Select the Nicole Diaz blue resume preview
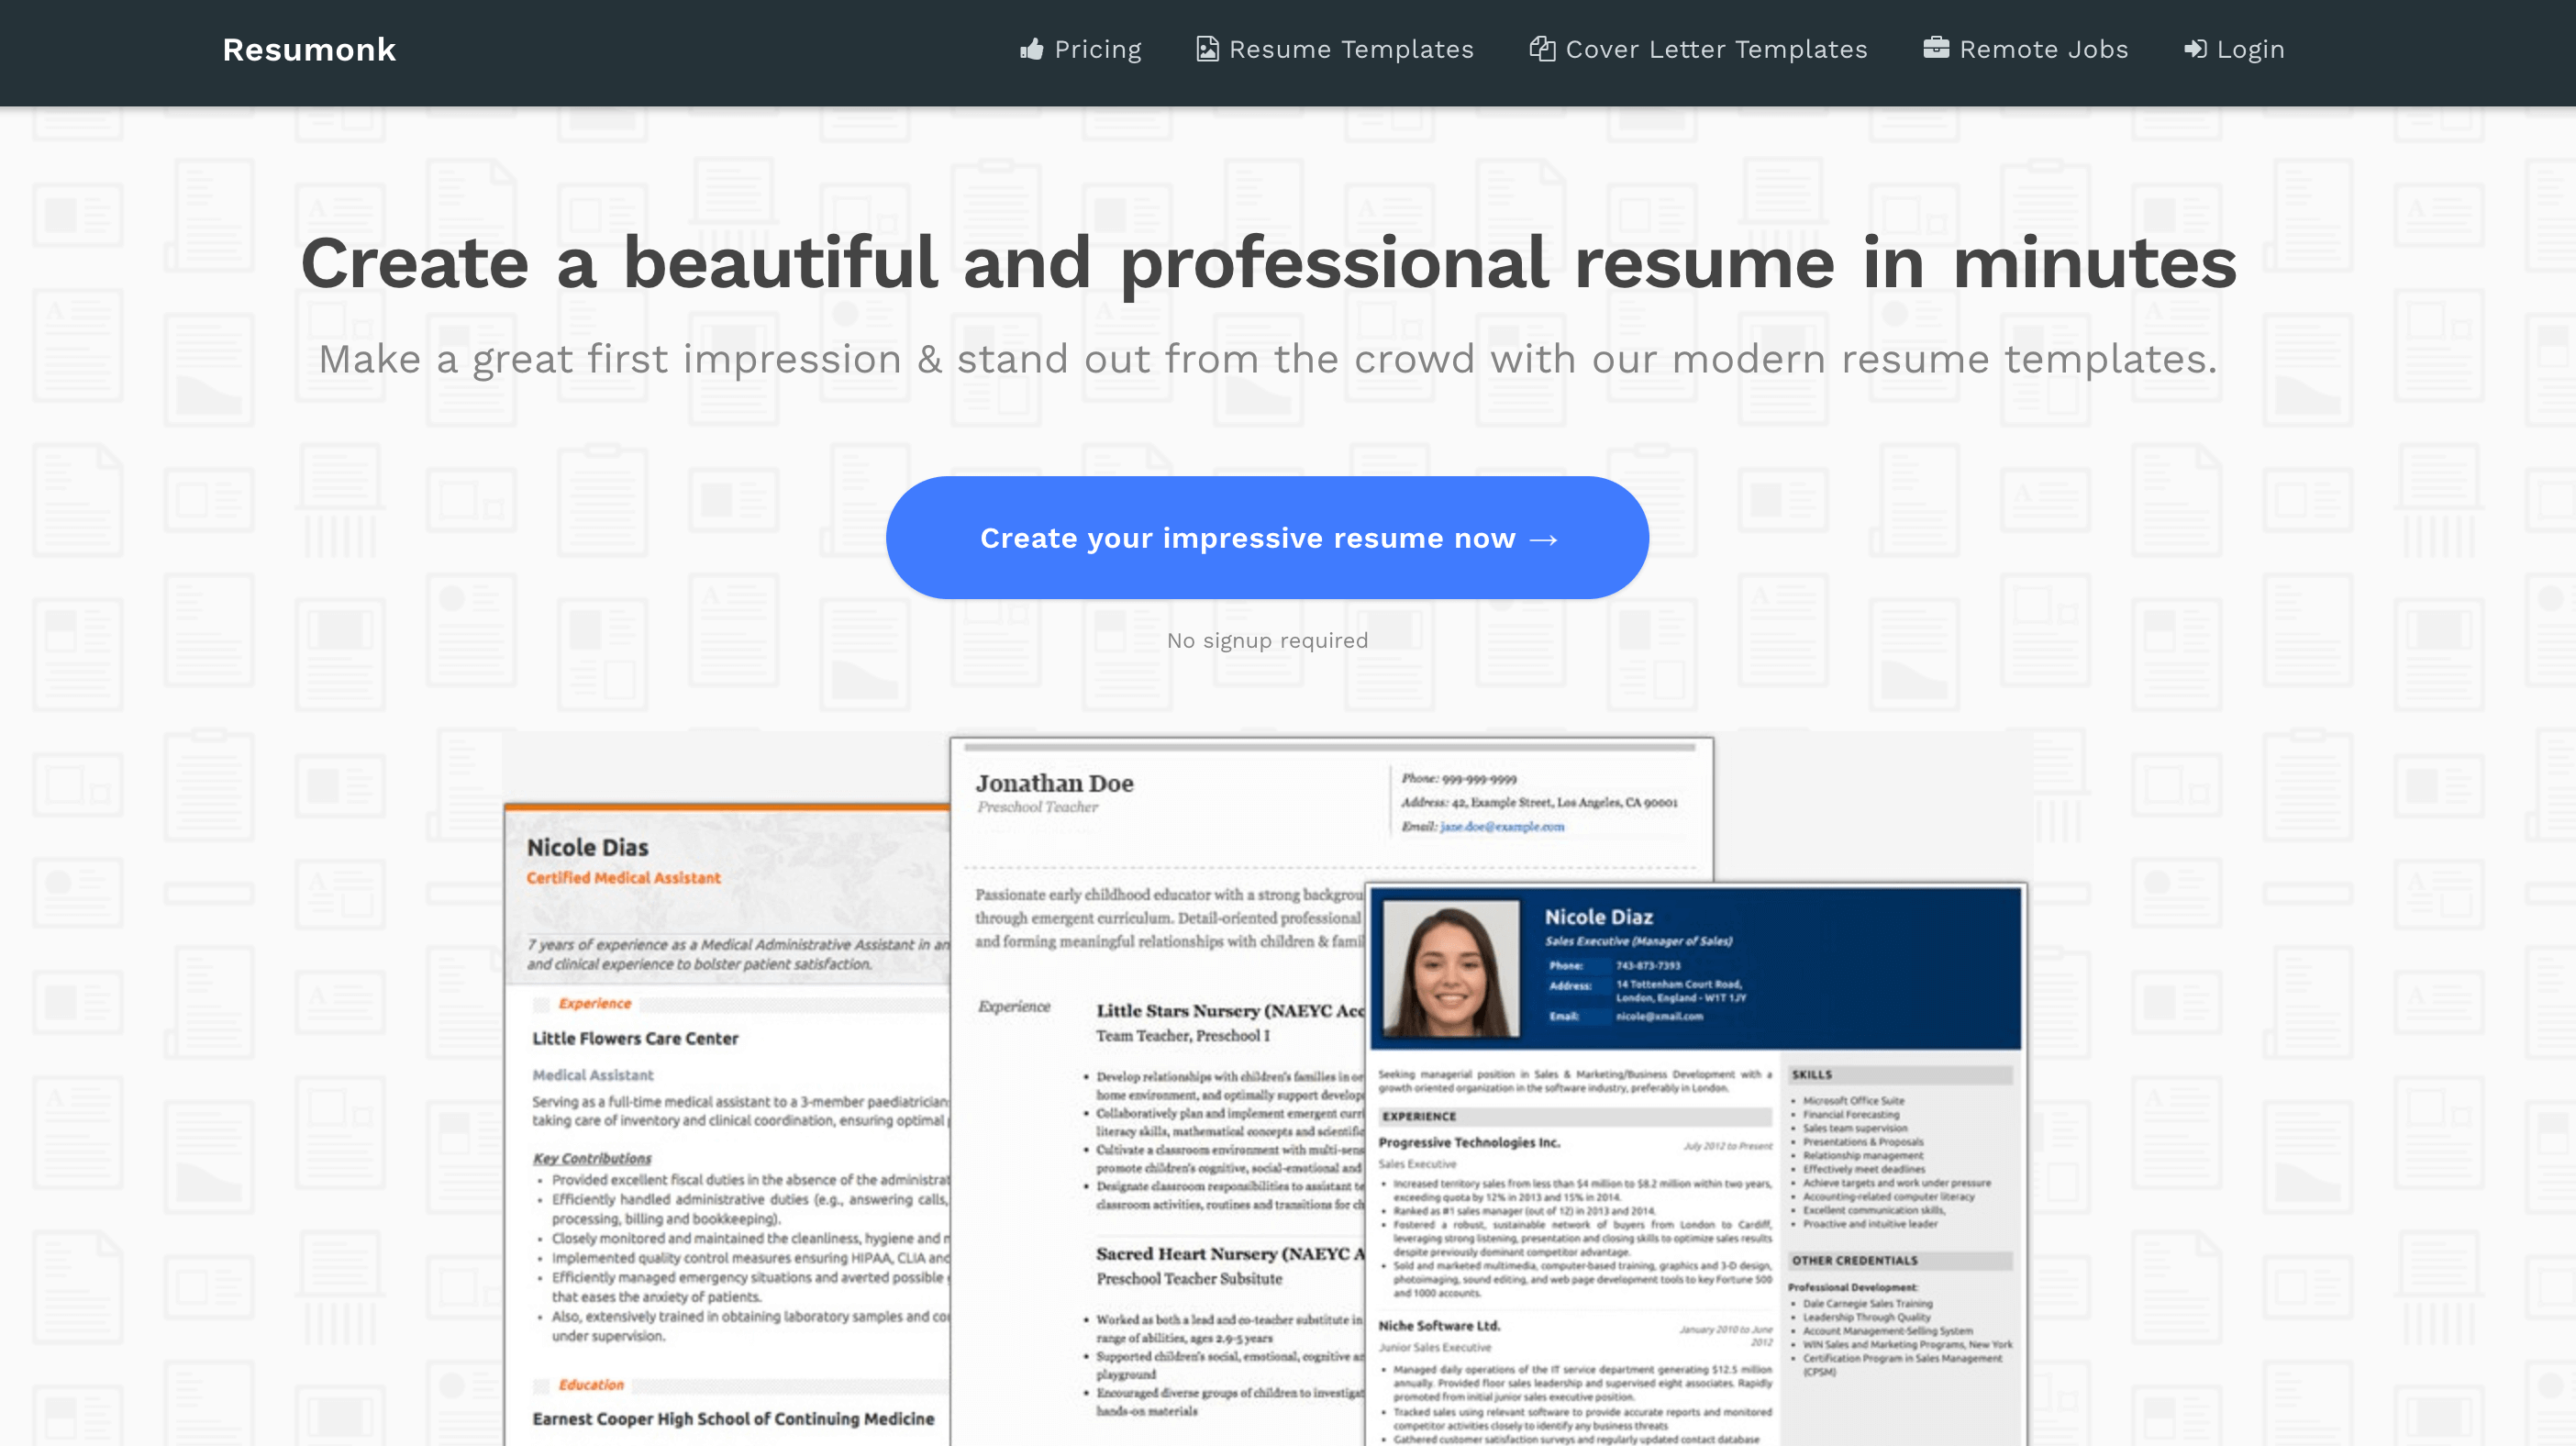This screenshot has height=1446, width=2576. 1696,1165
